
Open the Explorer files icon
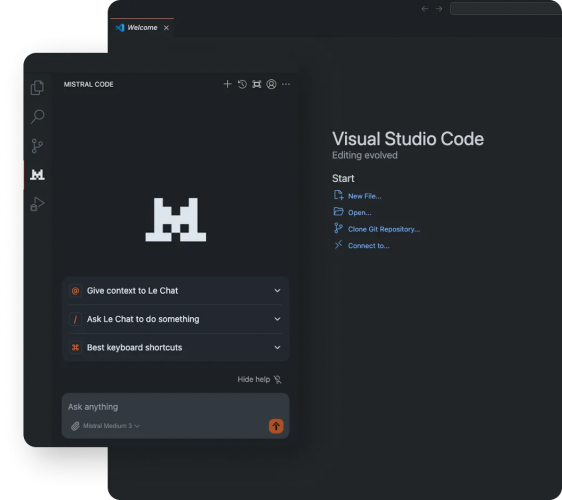click(37, 87)
